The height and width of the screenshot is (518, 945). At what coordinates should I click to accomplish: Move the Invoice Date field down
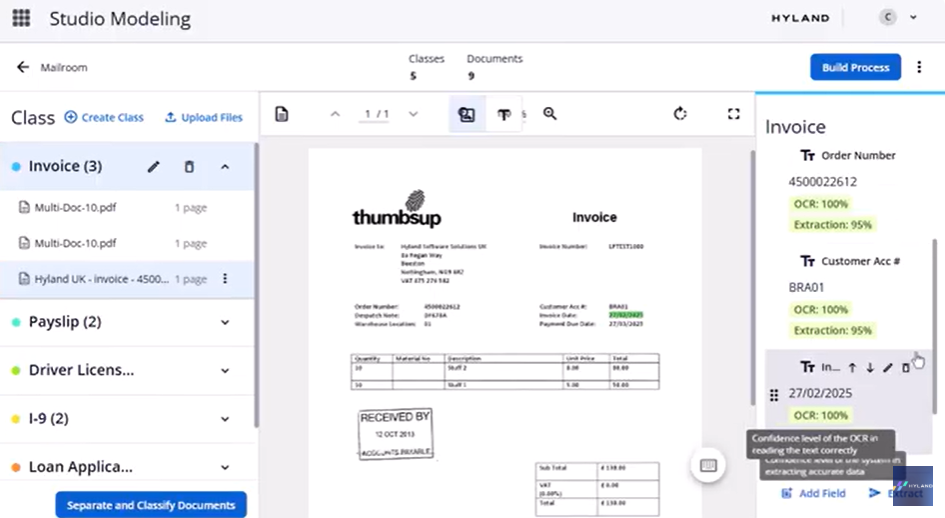[x=870, y=367]
